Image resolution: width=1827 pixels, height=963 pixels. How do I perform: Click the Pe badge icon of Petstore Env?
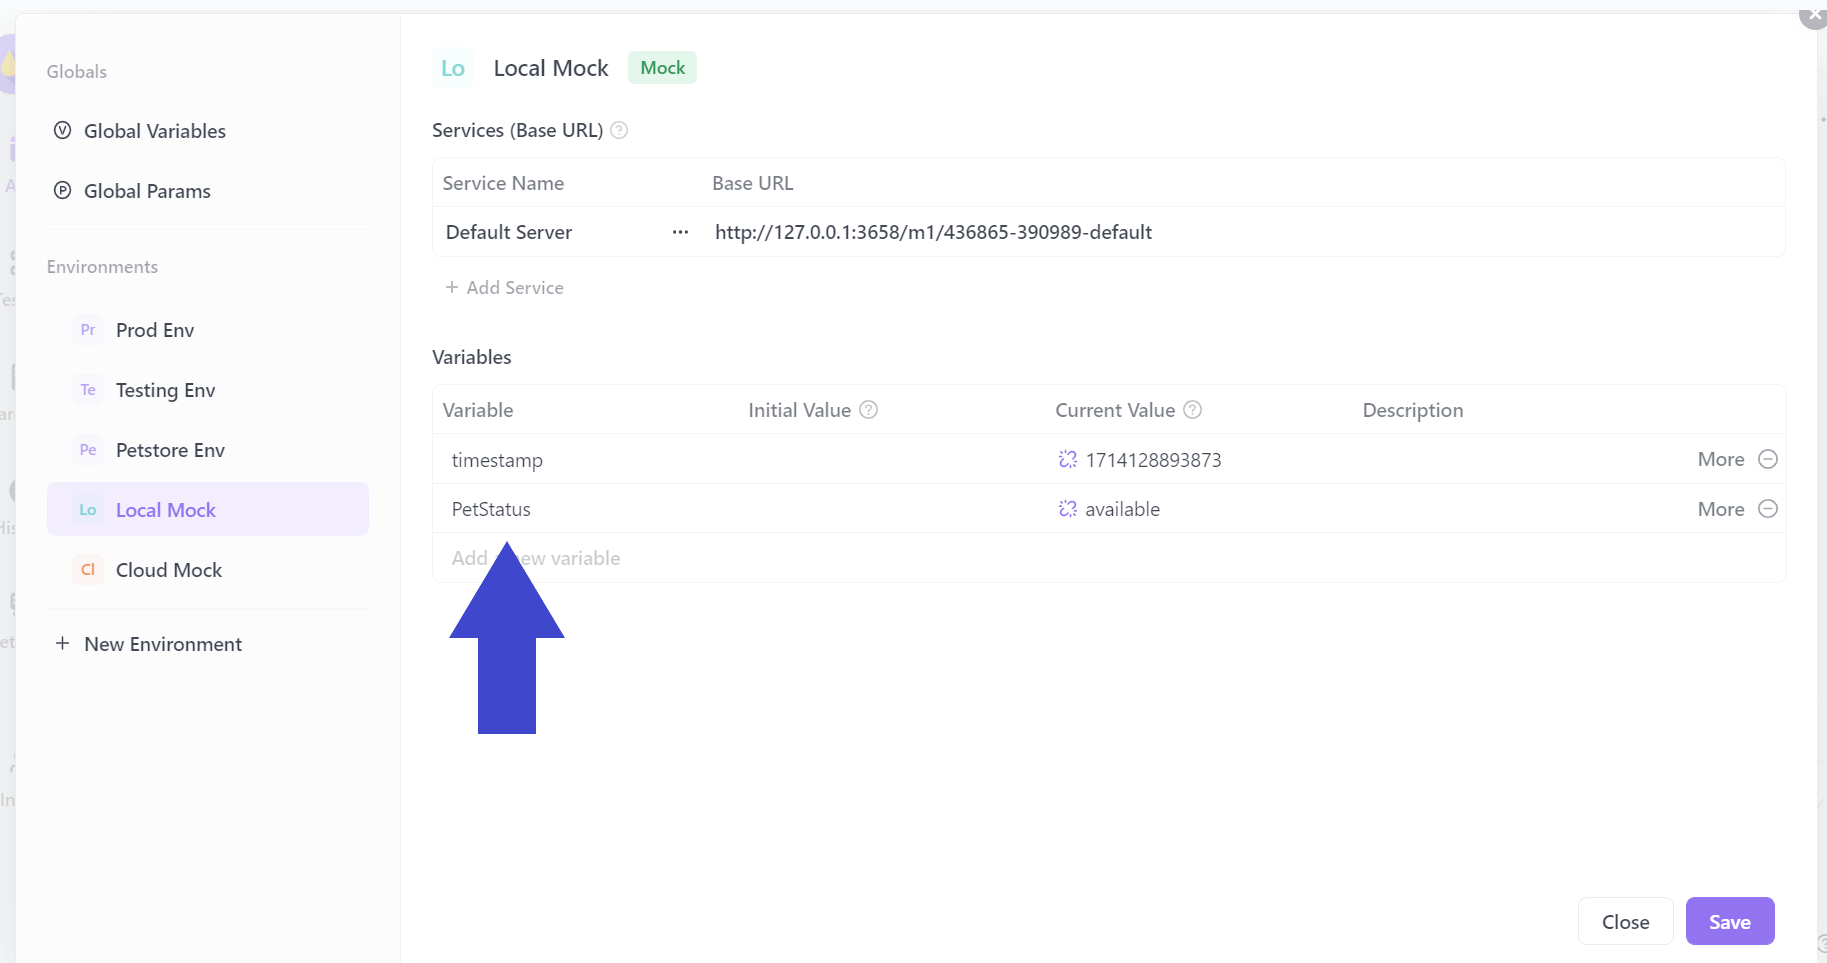88,450
